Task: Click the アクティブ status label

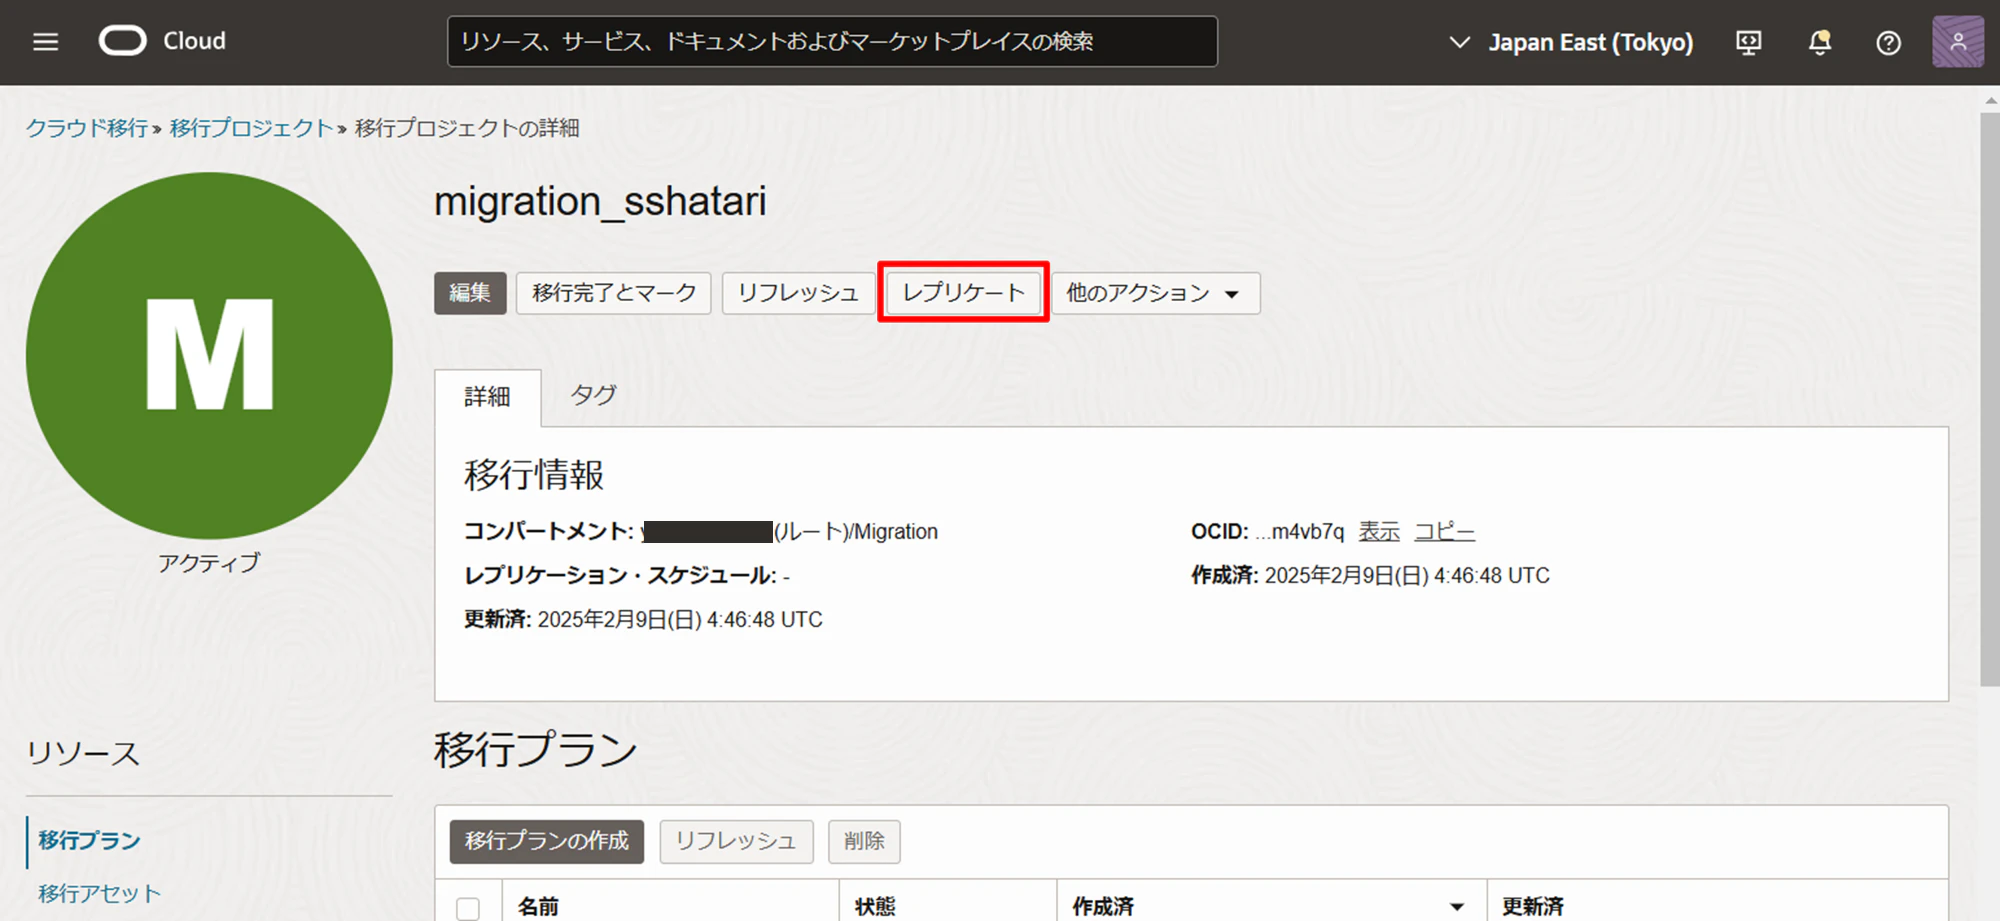Action: [x=209, y=563]
